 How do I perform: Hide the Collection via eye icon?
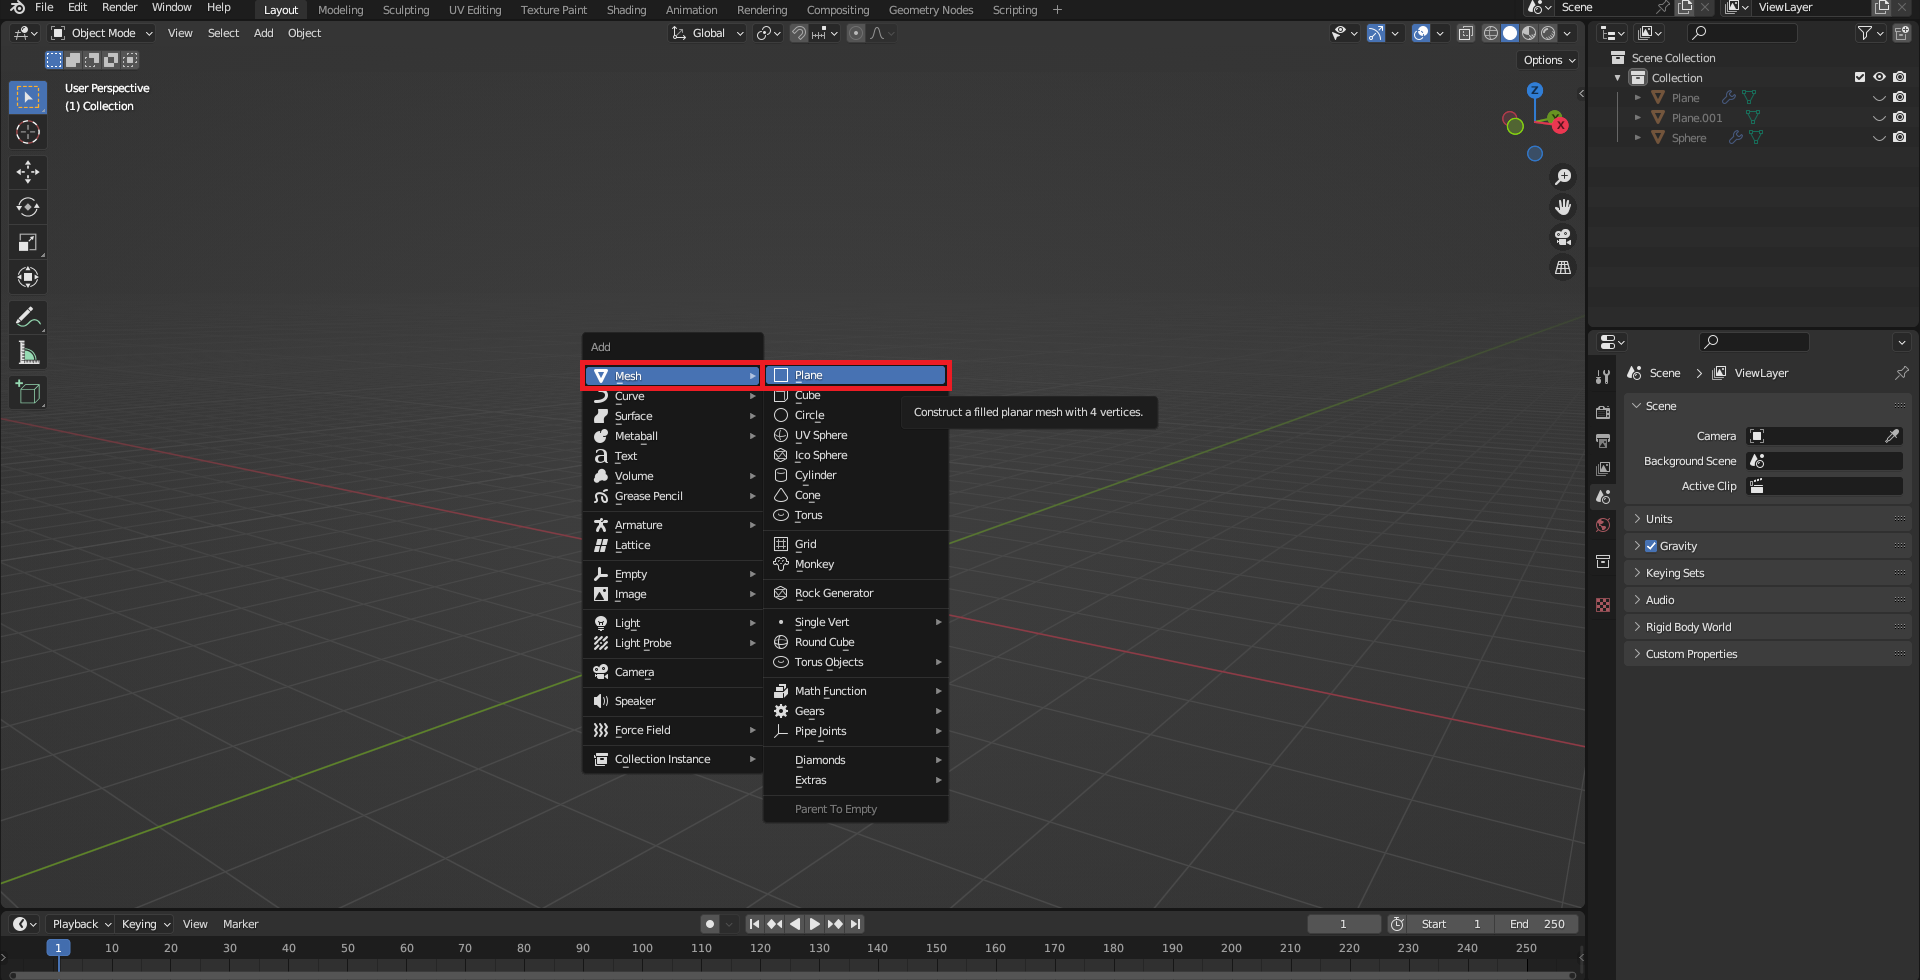(1879, 77)
